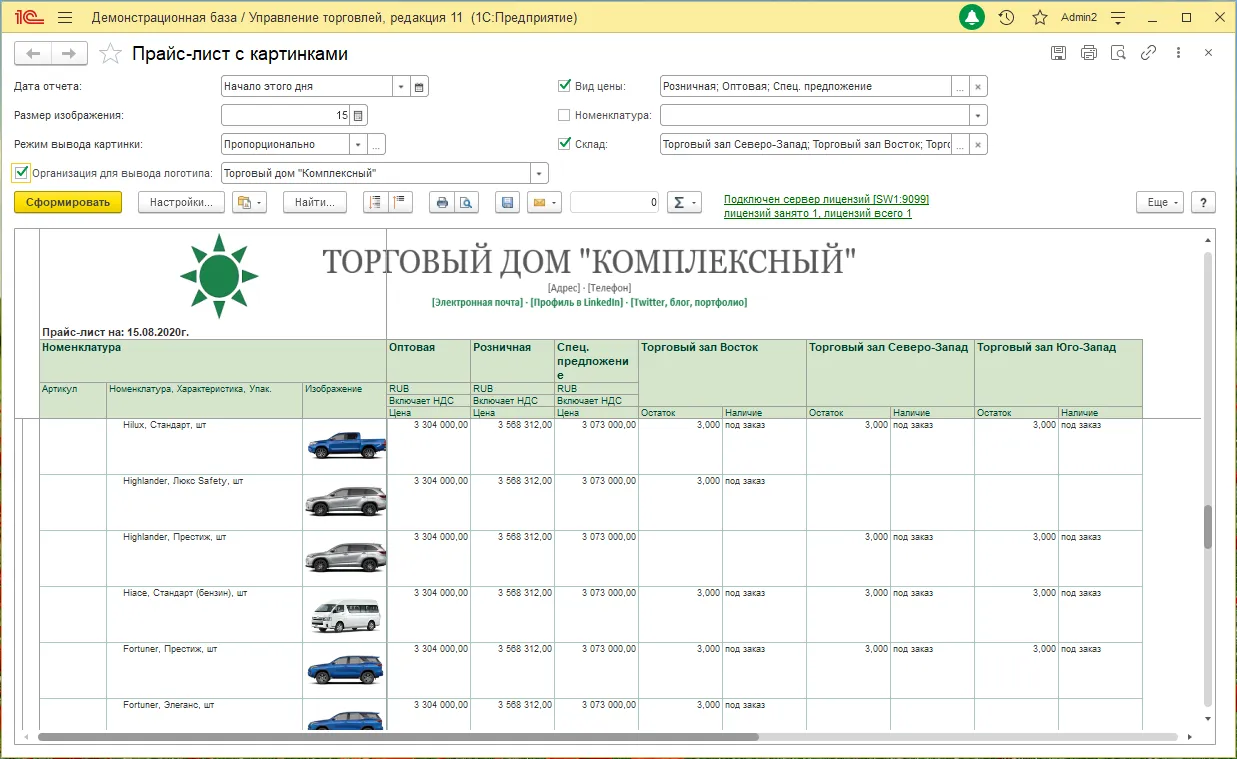Select Торговый зал Восток column header
This screenshot has width=1237, height=759.
pos(722,372)
